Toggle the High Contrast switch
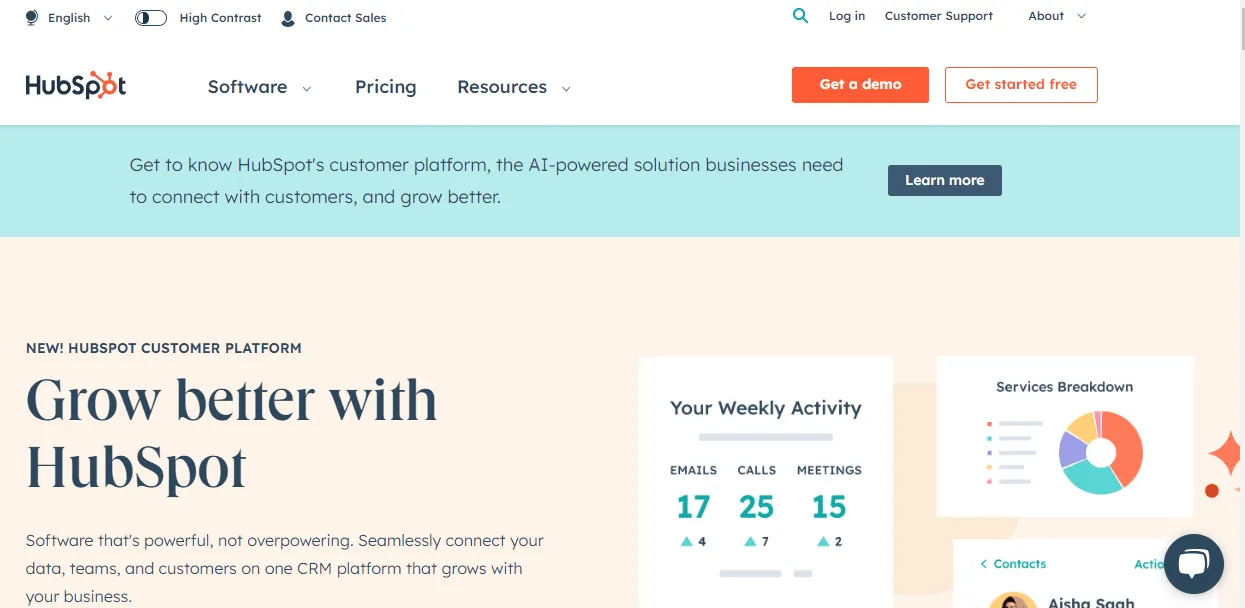Screen dimensions: 1245x608 (x=150, y=17)
